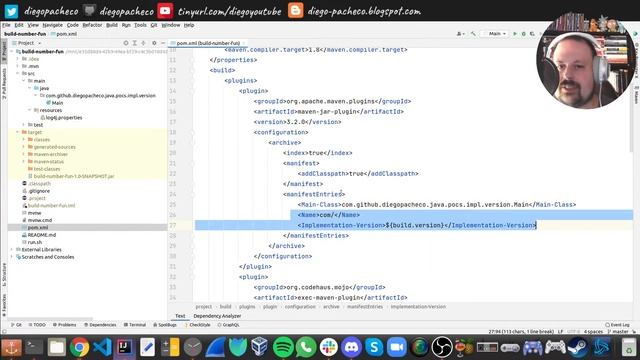The height and width of the screenshot is (360, 640).
Task: Open Slack from the dock
Action: (x=329, y=347)
